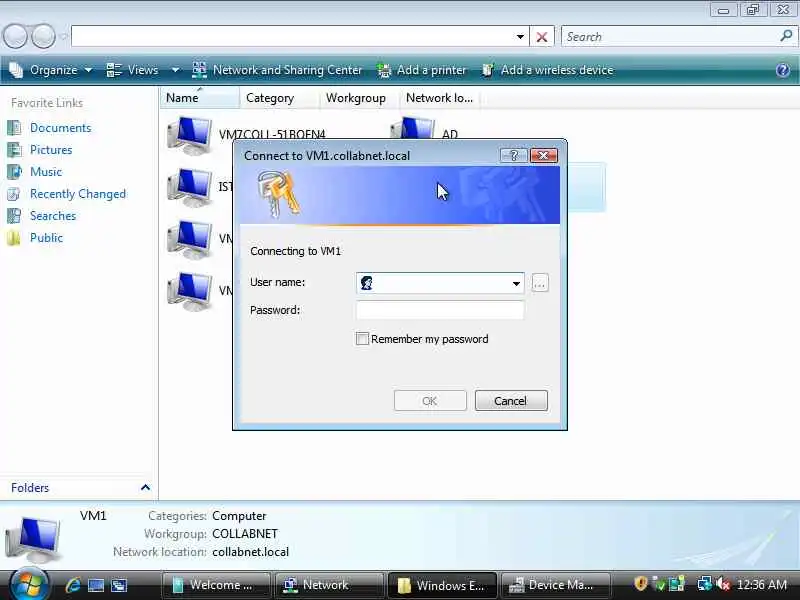Open Recently Changed favorite link
800x600 pixels.
point(78,194)
